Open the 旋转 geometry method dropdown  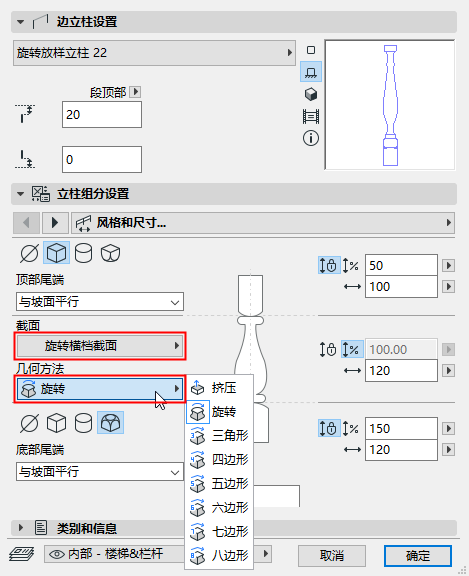[x=100, y=389]
